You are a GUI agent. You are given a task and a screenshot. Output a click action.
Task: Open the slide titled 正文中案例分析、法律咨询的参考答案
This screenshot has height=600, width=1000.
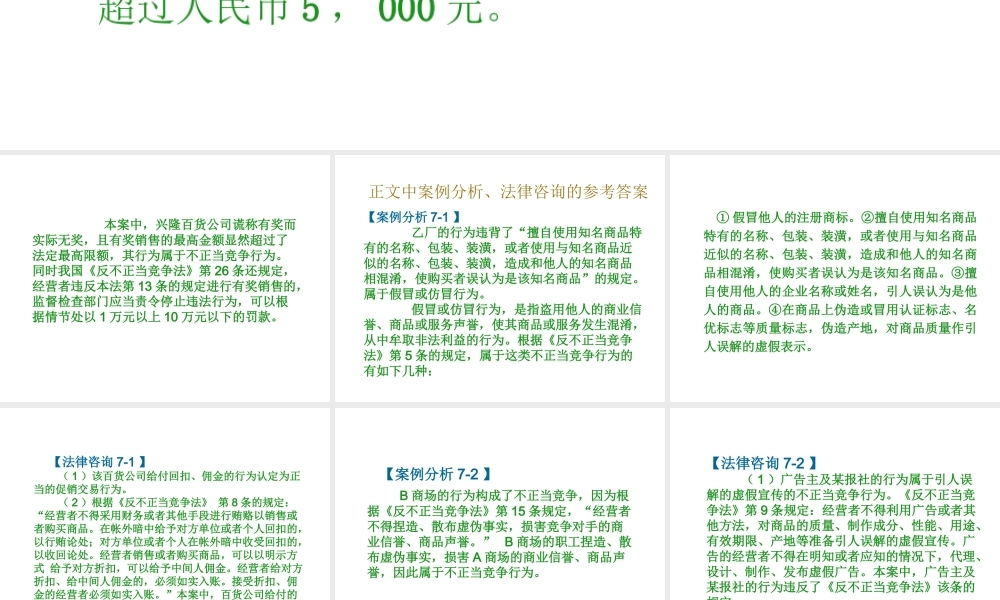[500, 278]
